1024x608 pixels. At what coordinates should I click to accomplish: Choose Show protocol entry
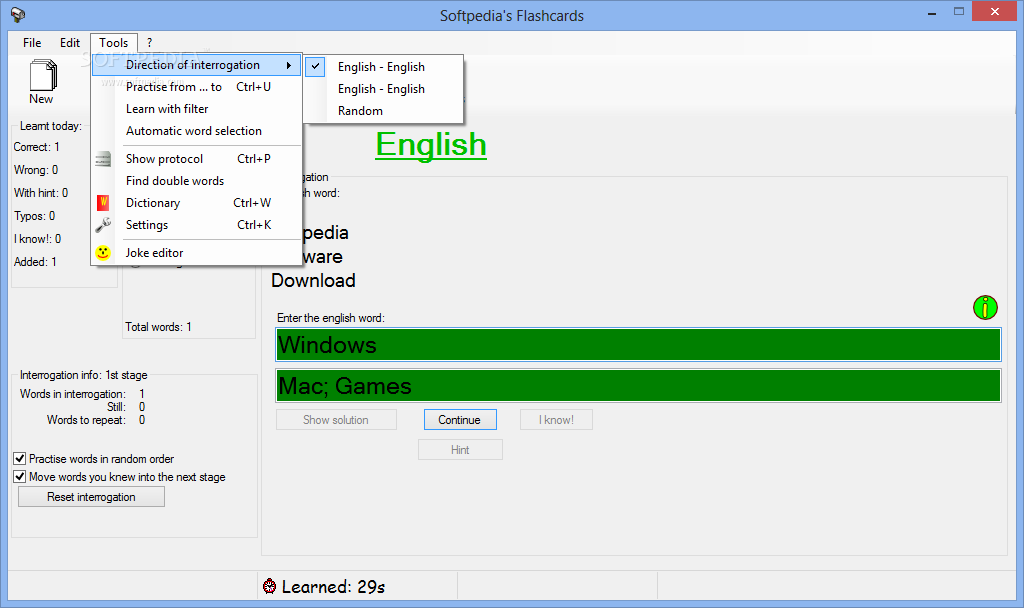197,159
